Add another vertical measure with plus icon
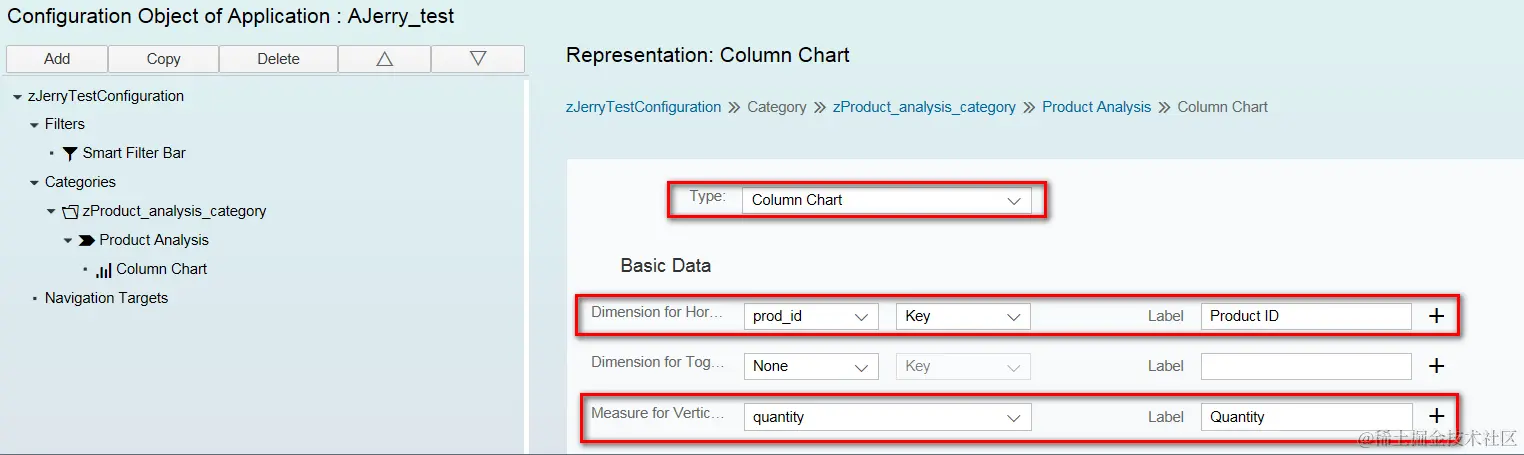 [1436, 417]
